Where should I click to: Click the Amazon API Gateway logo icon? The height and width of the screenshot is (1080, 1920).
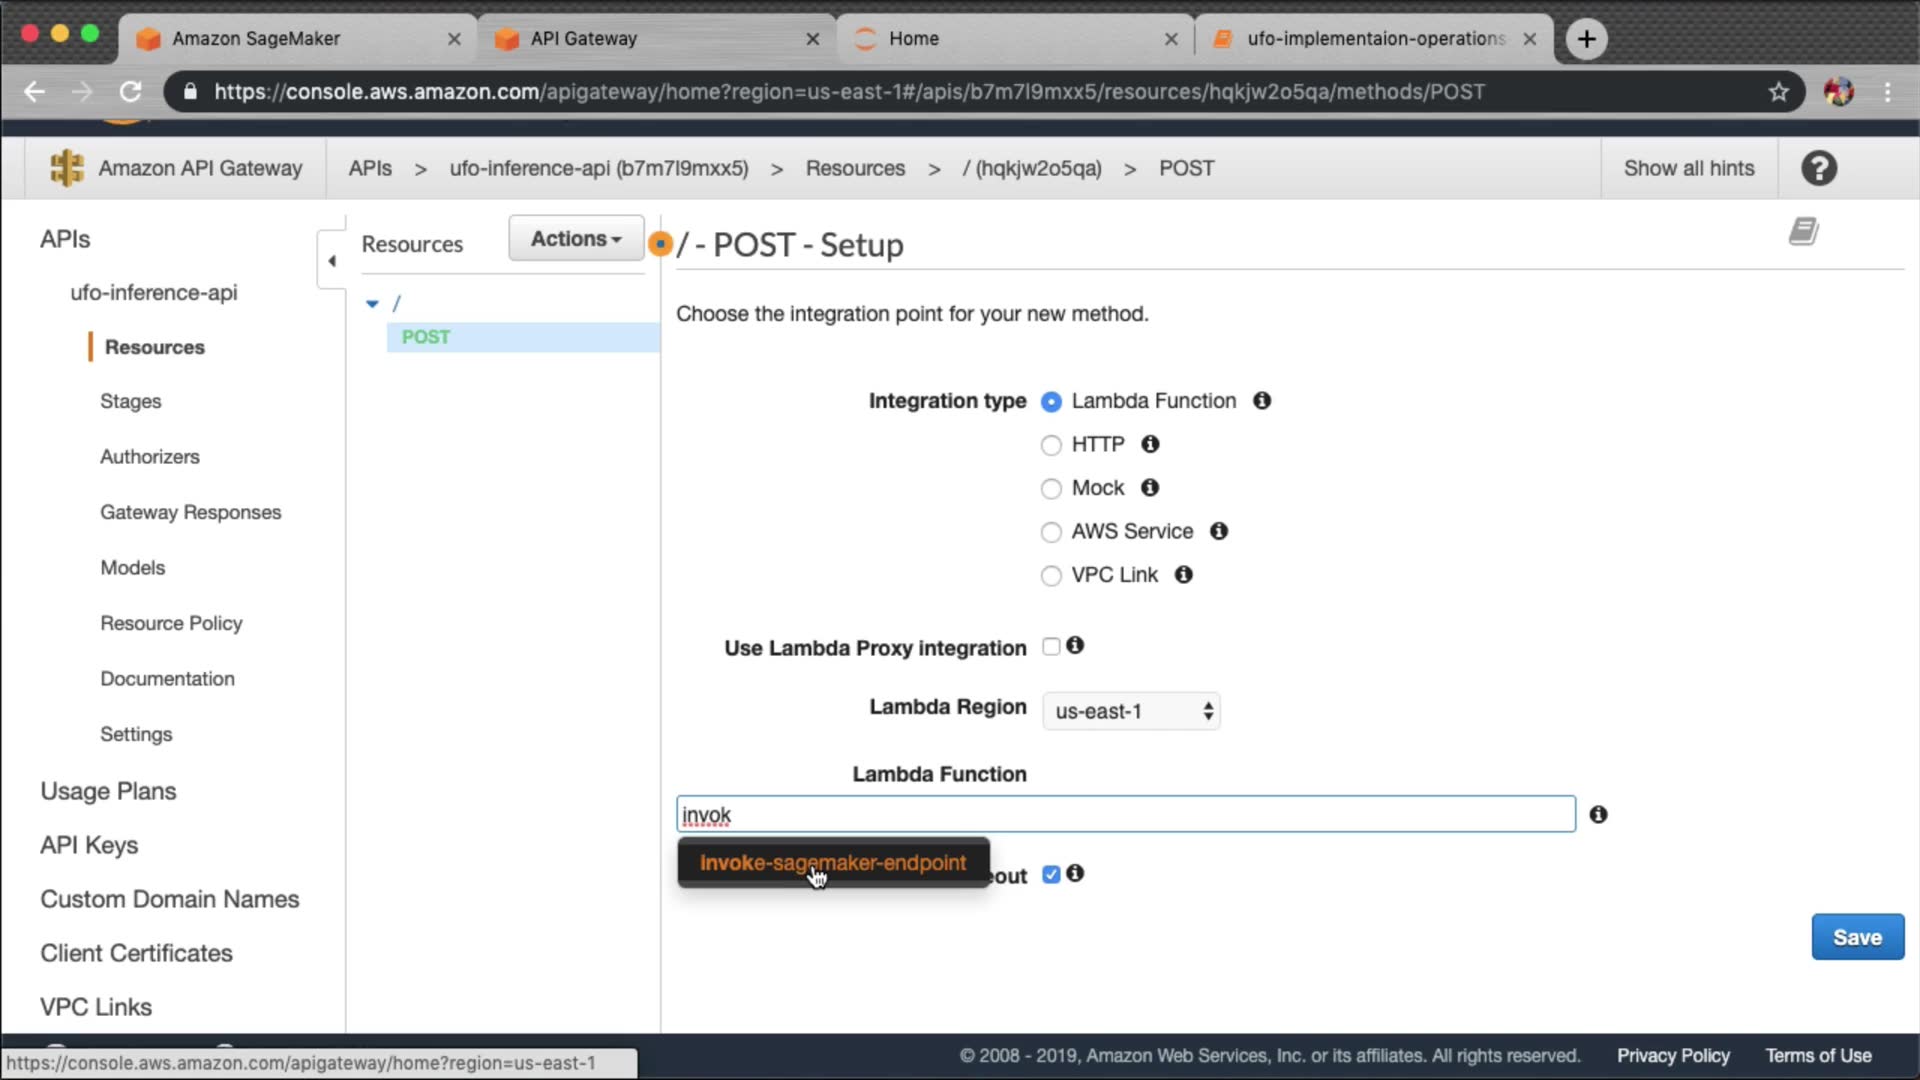tap(67, 168)
